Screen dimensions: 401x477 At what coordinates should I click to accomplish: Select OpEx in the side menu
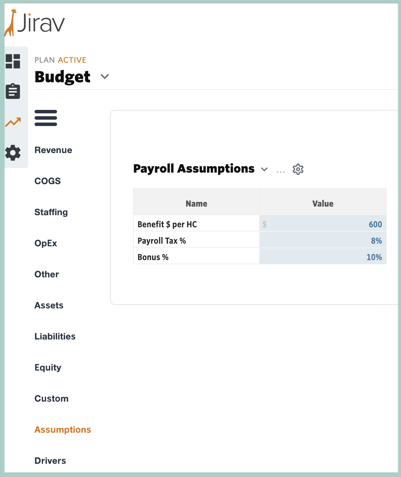point(46,243)
